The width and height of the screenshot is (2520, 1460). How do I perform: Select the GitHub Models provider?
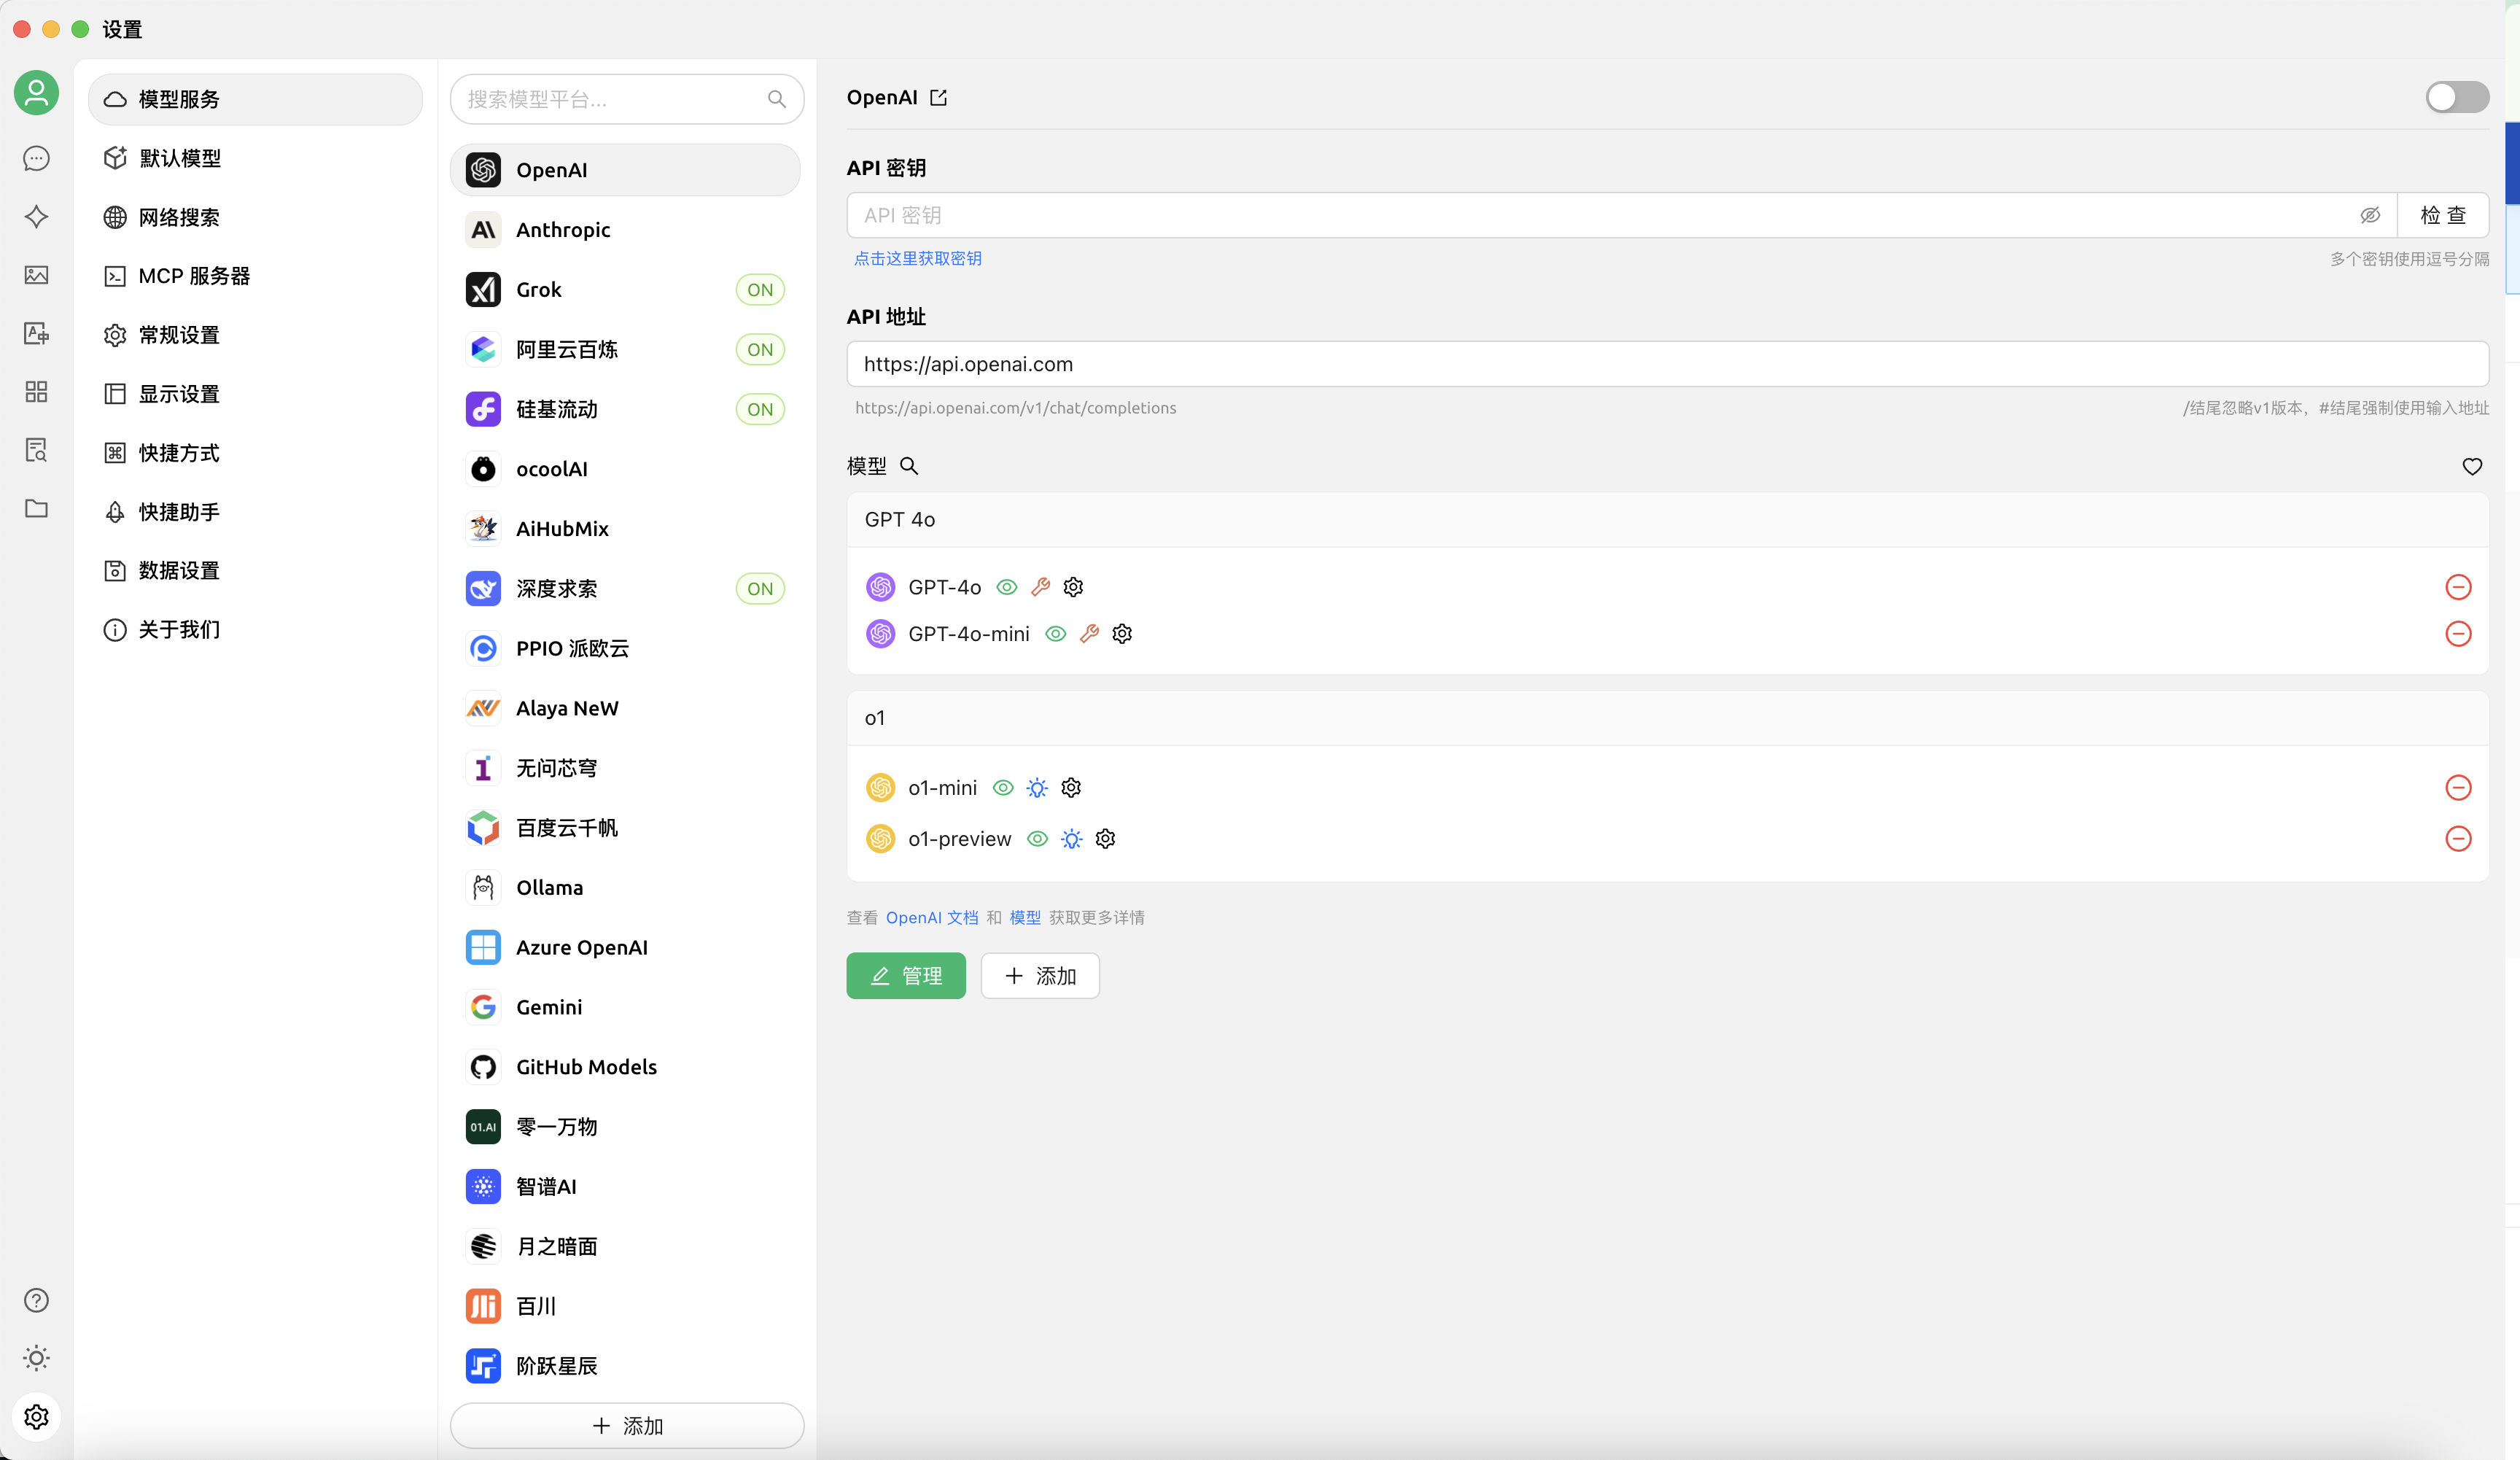[625, 1067]
